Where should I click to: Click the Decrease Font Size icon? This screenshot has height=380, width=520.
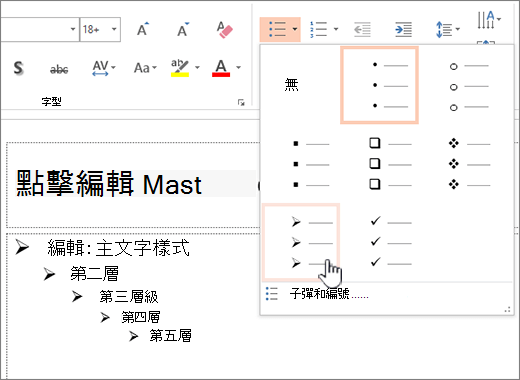[x=183, y=29]
